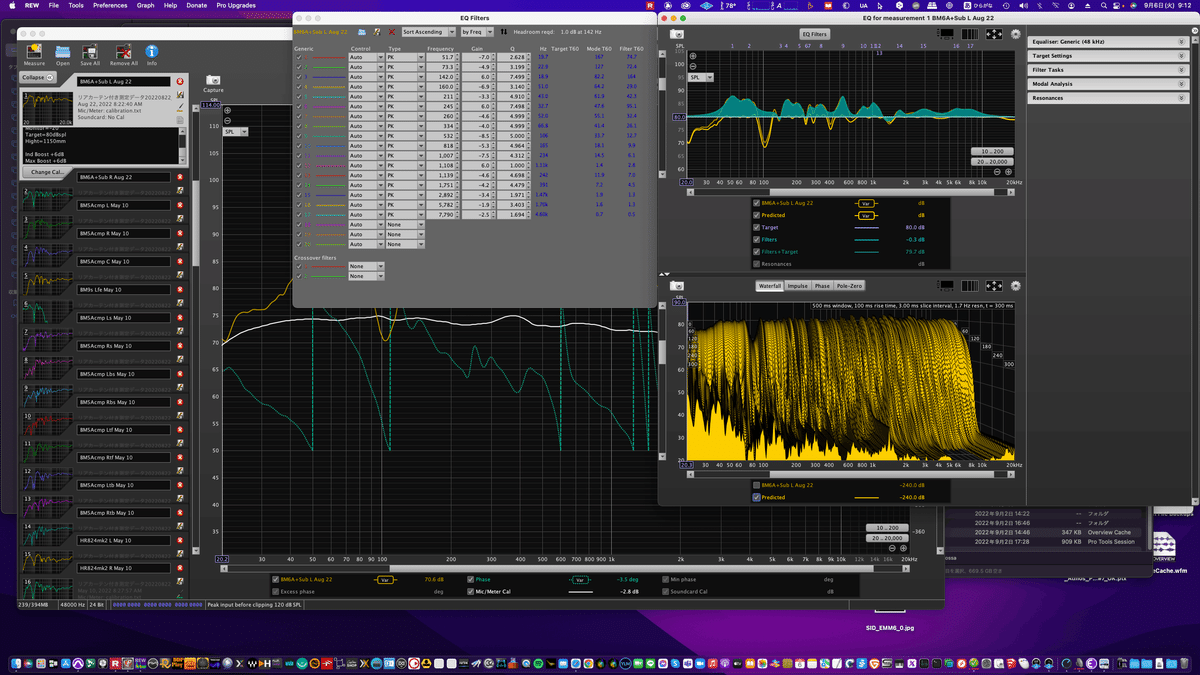Open the waterfall graph settings gear
Viewport: 1200px width, 675px height.
[1016, 286]
